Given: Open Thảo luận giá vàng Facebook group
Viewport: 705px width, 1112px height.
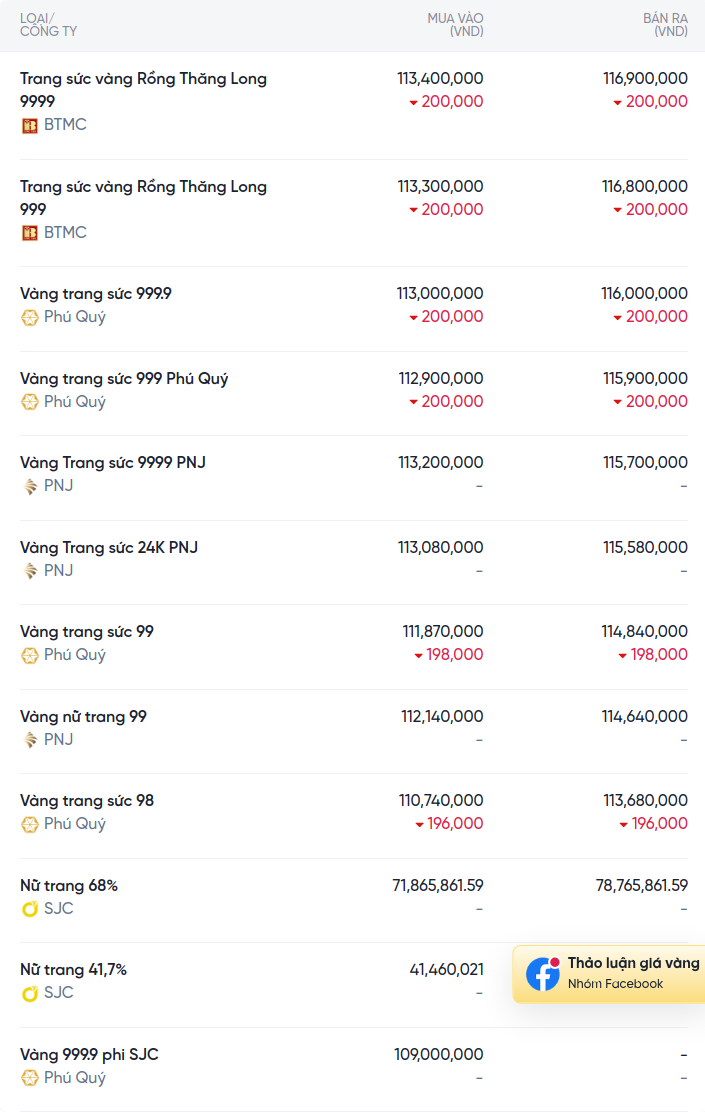Looking at the screenshot, I should (x=609, y=974).
